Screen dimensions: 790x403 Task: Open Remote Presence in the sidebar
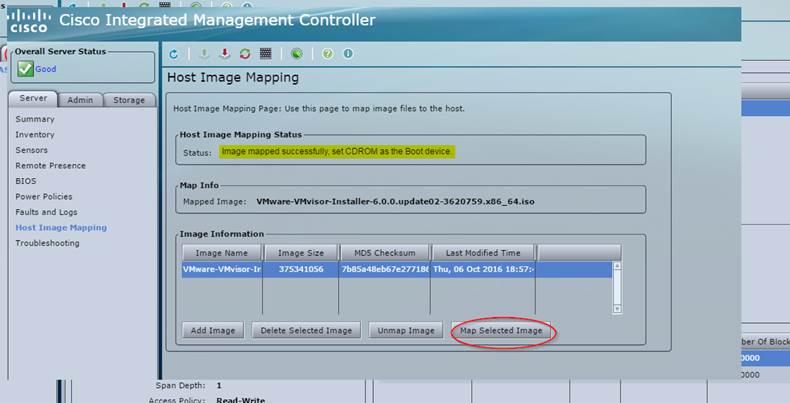pos(50,166)
